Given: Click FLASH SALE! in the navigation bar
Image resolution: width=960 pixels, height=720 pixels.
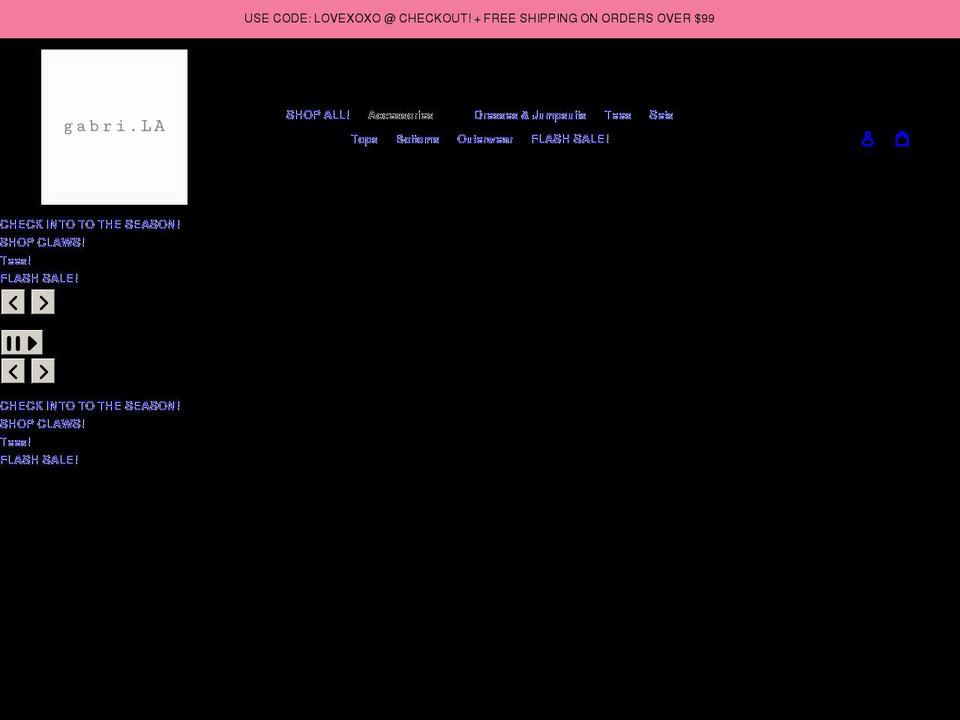Looking at the screenshot, I should [x=570, y=139].
